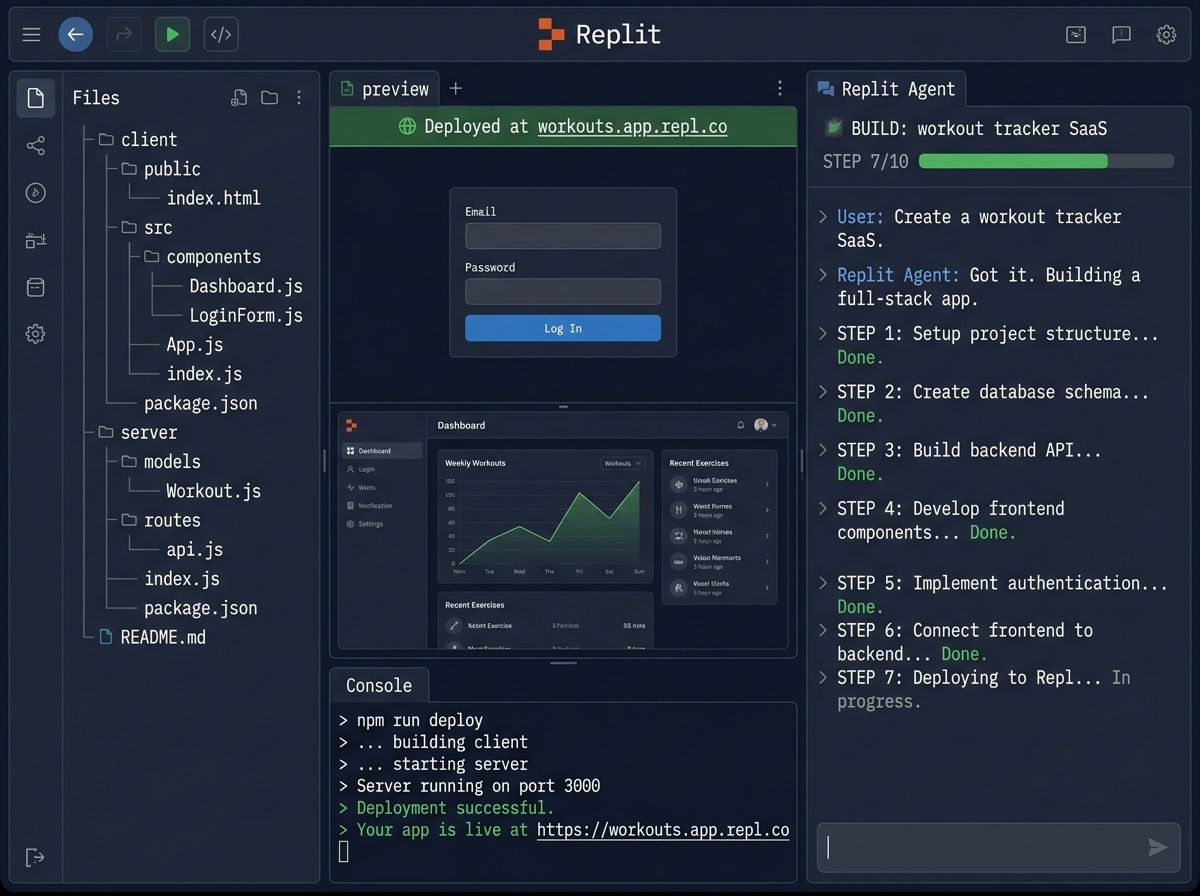Open Dashboard.js file
This screenshot has width=1200, height=896.
coord(246,286)
